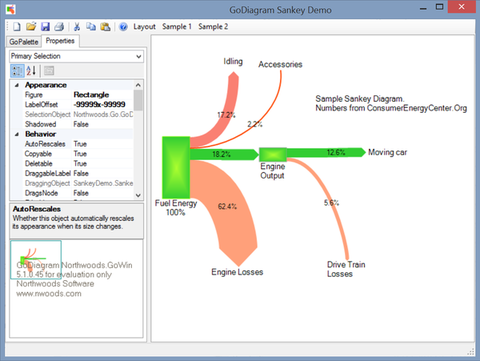Select the green Fuel Energy node
Screen dimensions: 480x361
coord(176,167)
